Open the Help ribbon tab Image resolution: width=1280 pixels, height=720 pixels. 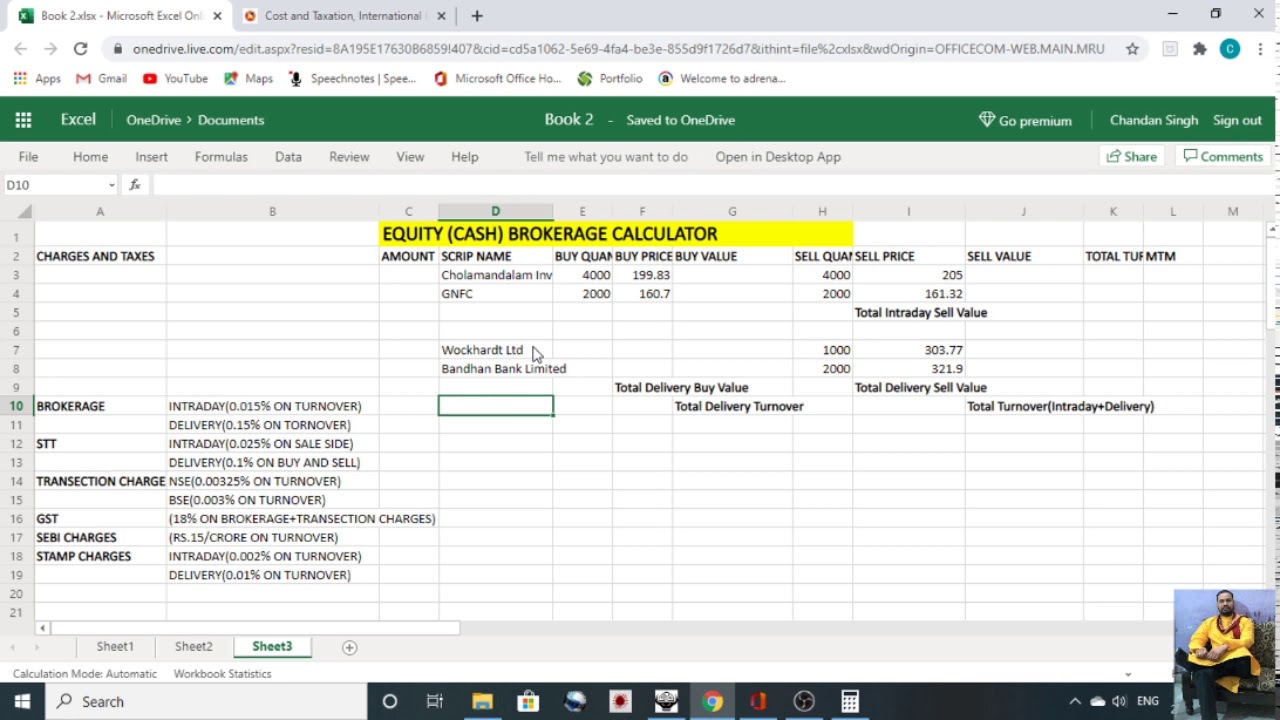click(464, 157)
